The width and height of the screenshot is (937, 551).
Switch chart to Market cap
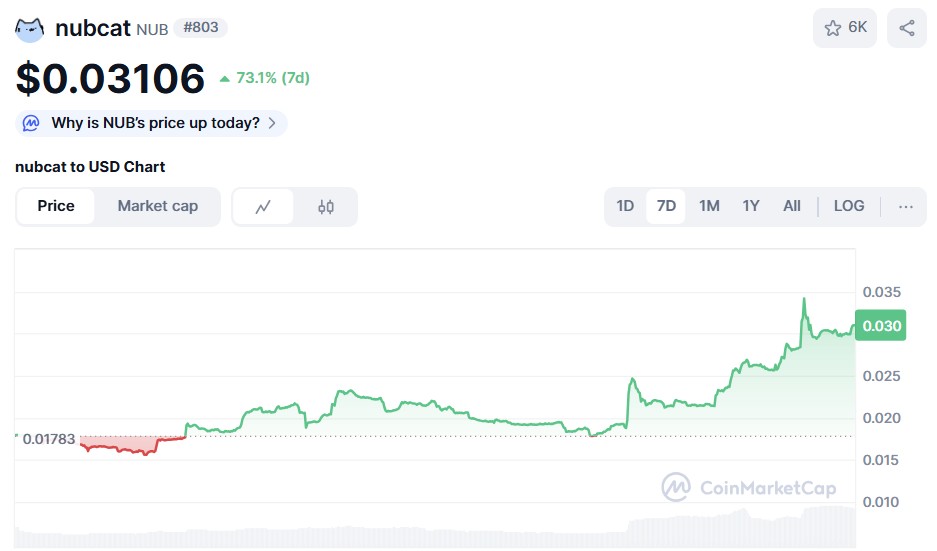[x=158, y=206]
